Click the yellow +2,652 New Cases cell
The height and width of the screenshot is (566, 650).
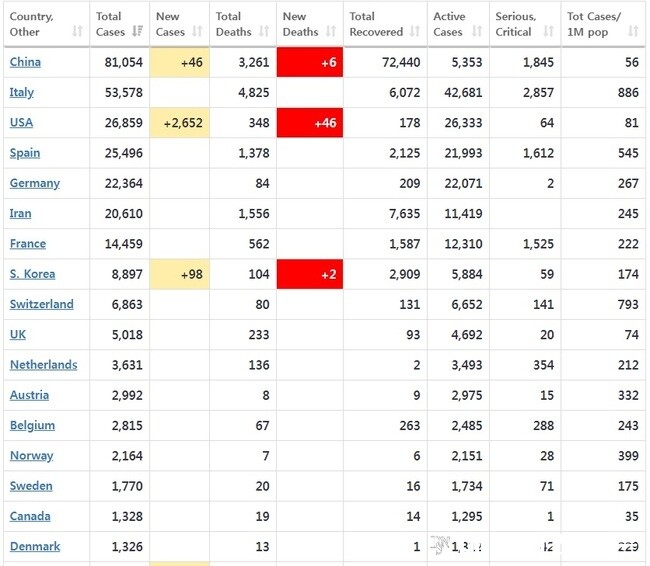tap(180, 123)
